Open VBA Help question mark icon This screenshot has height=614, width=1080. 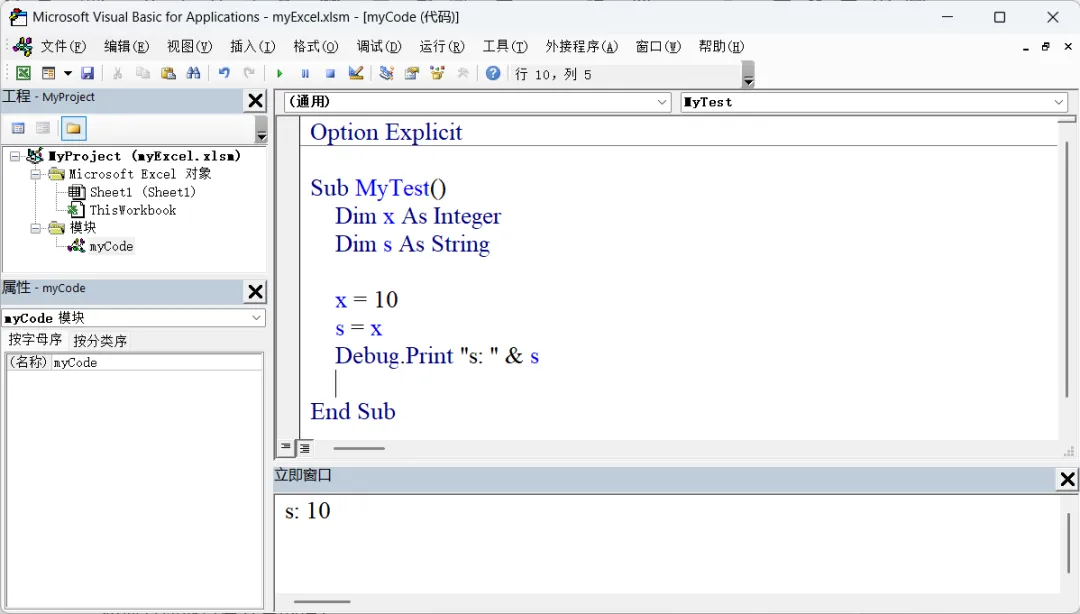click(493, 73)
